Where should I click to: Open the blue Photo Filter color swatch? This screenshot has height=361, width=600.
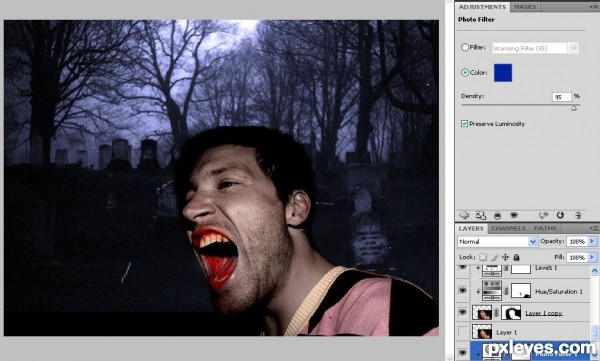coord(503,73)
